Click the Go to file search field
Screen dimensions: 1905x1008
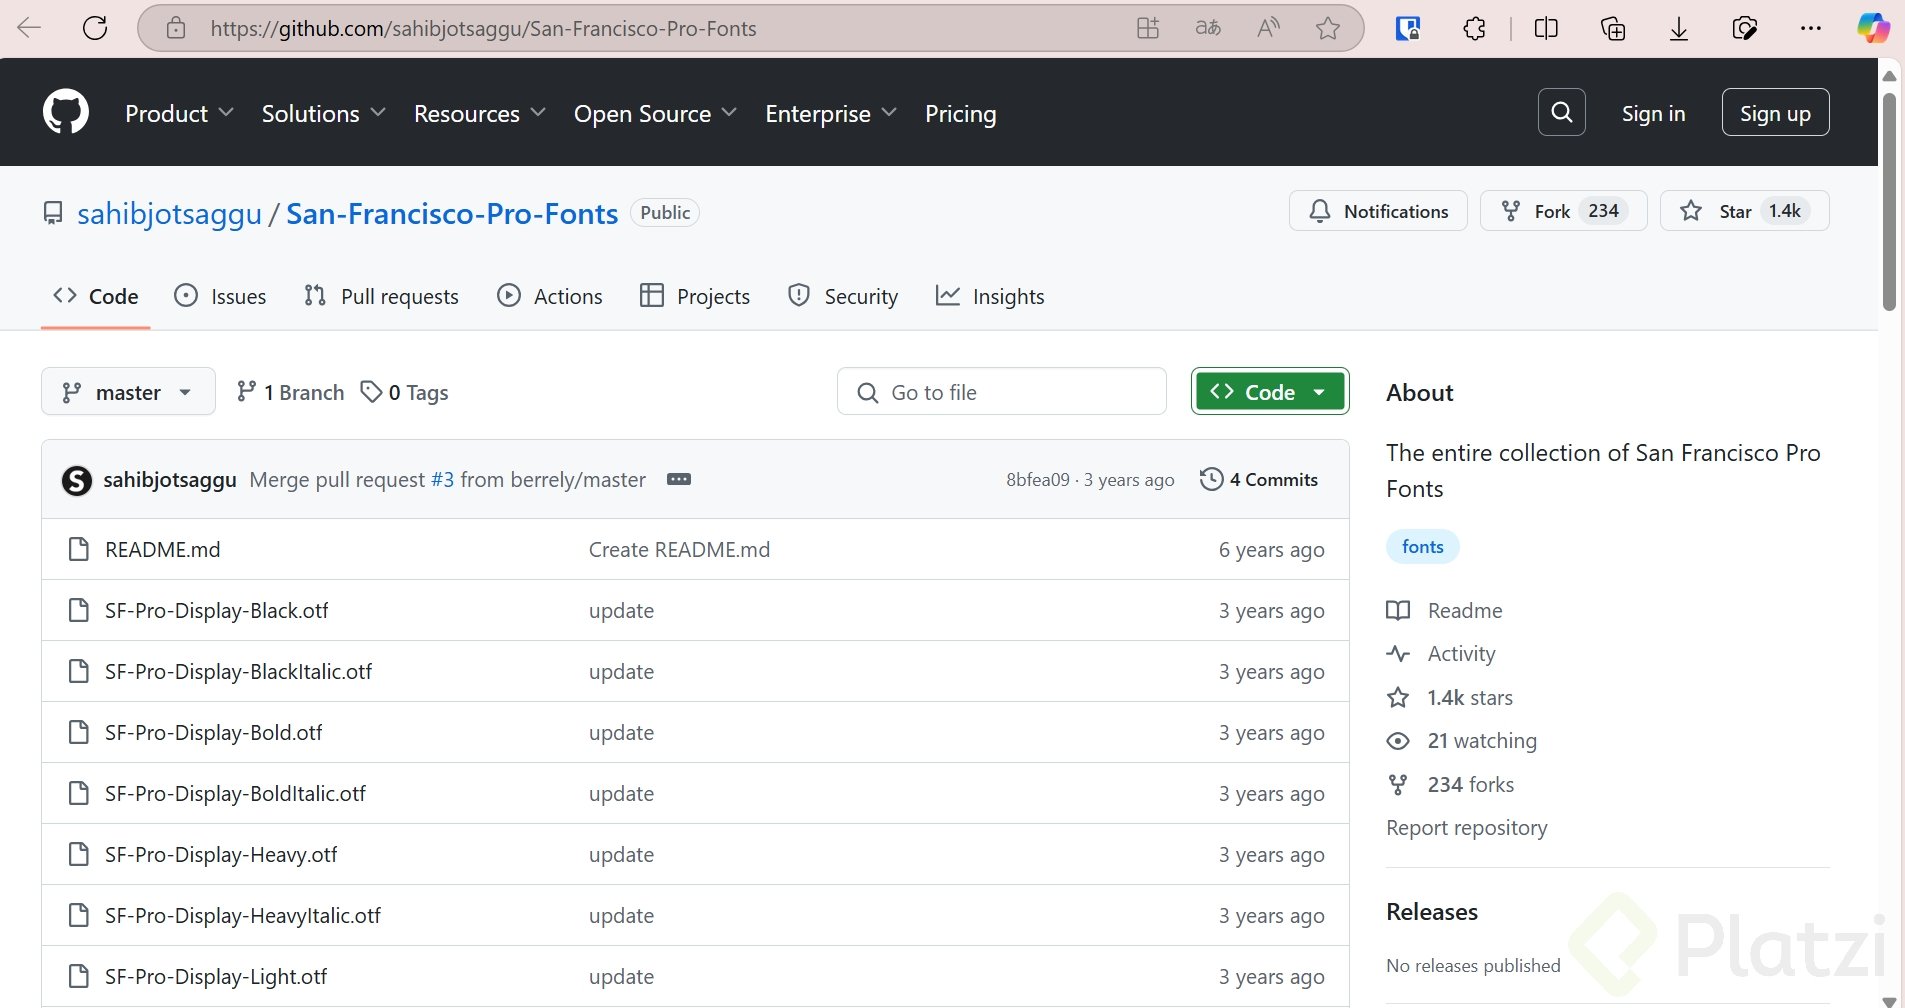pyautogui.click(x=1002, y=392)
